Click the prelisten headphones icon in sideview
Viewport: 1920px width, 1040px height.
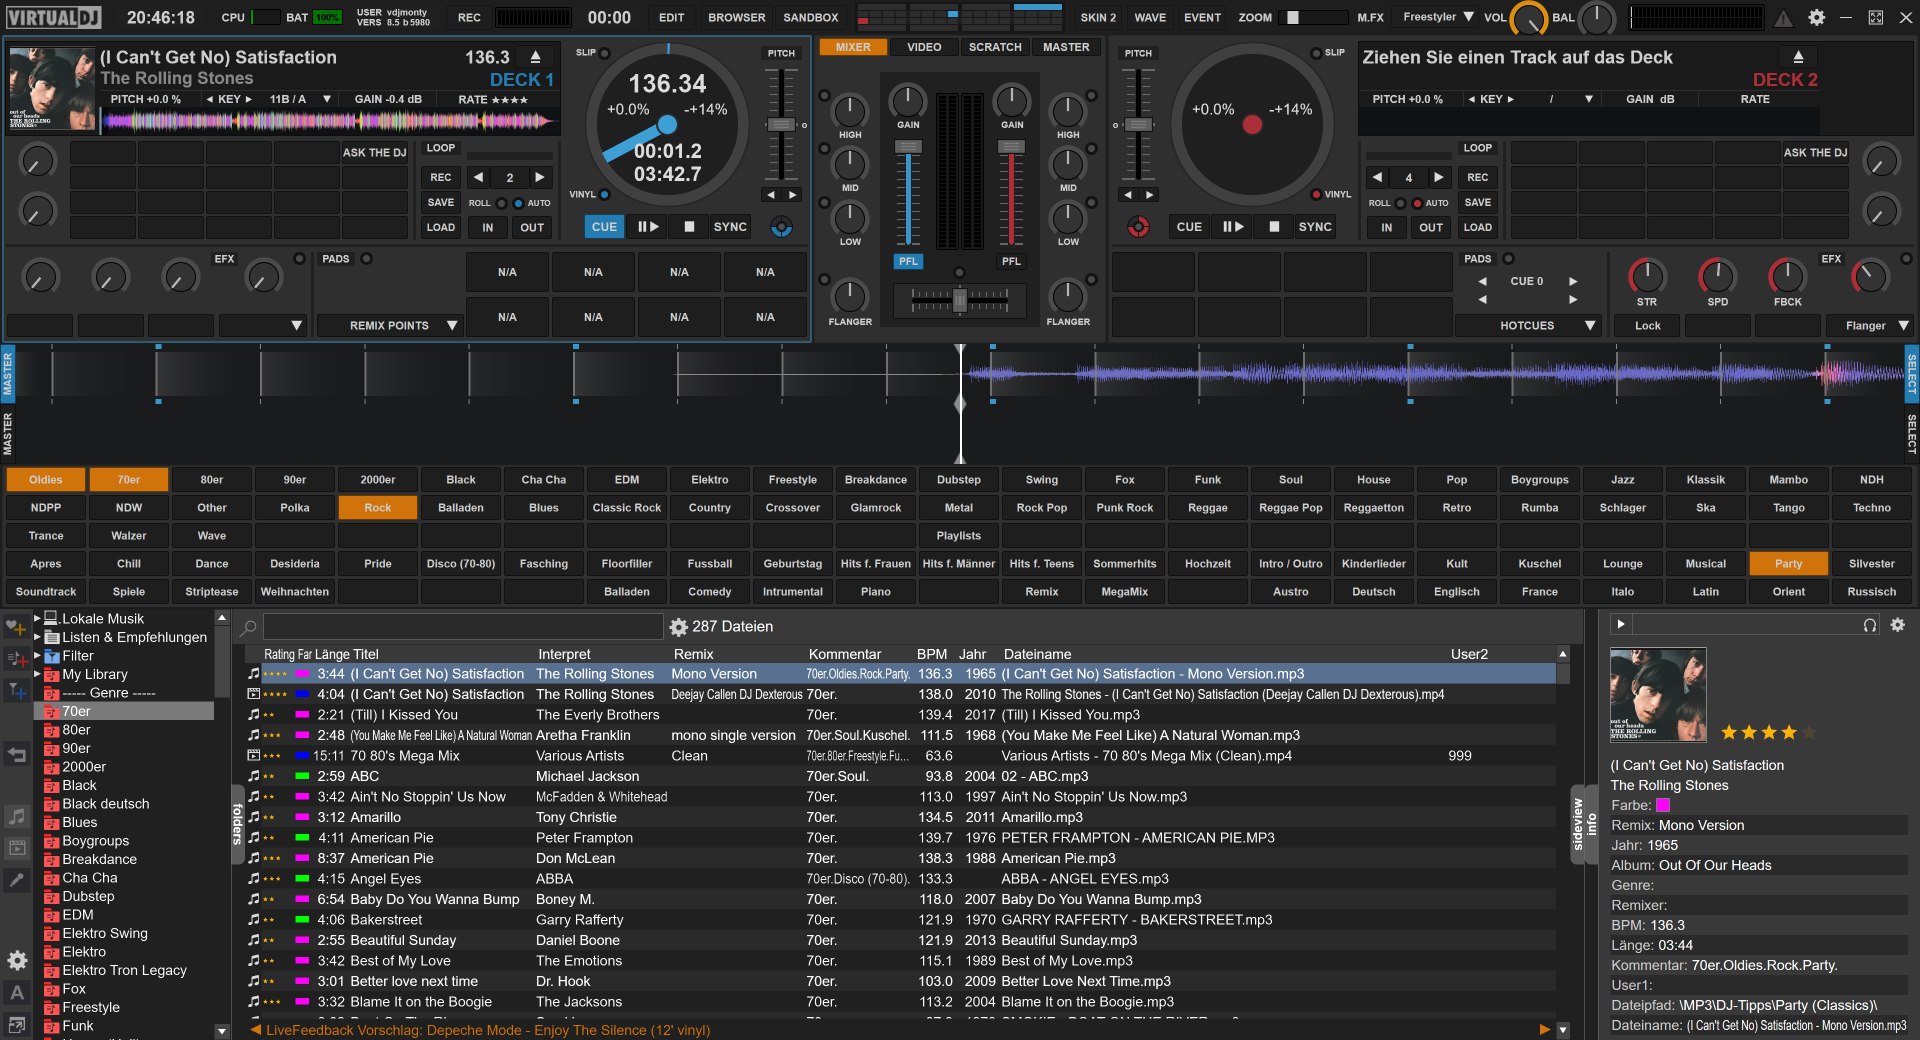coord(1869,625)
